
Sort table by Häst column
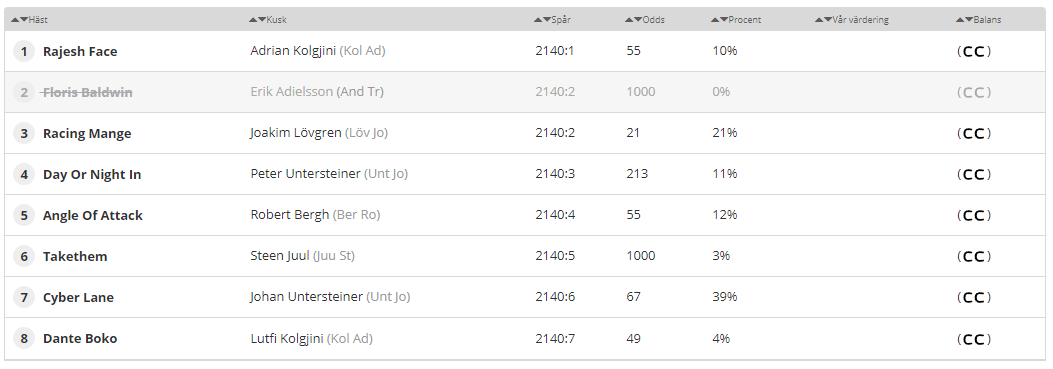[x=30, y=19]
